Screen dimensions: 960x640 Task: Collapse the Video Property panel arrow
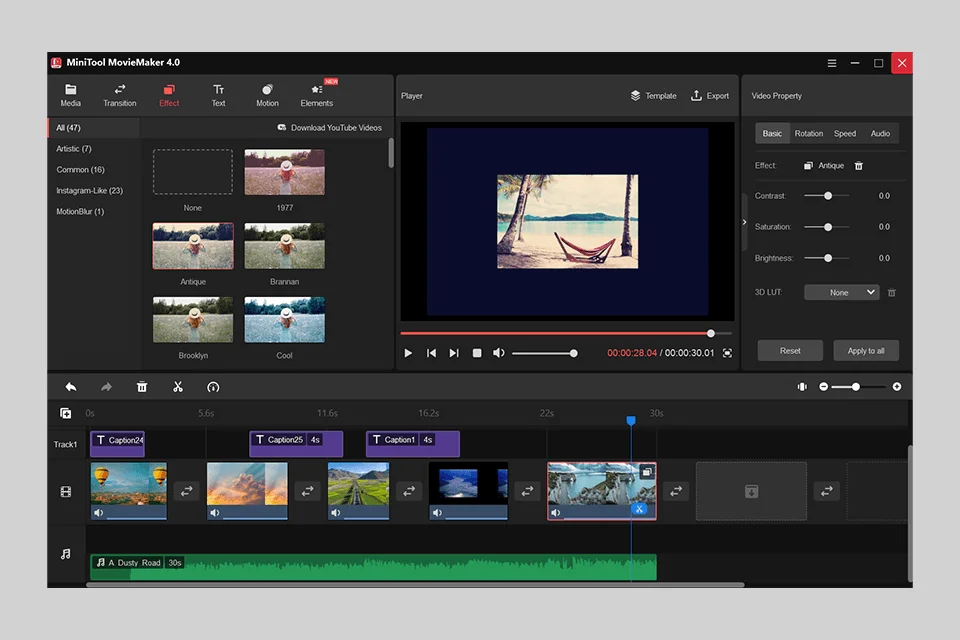(744, 222)
